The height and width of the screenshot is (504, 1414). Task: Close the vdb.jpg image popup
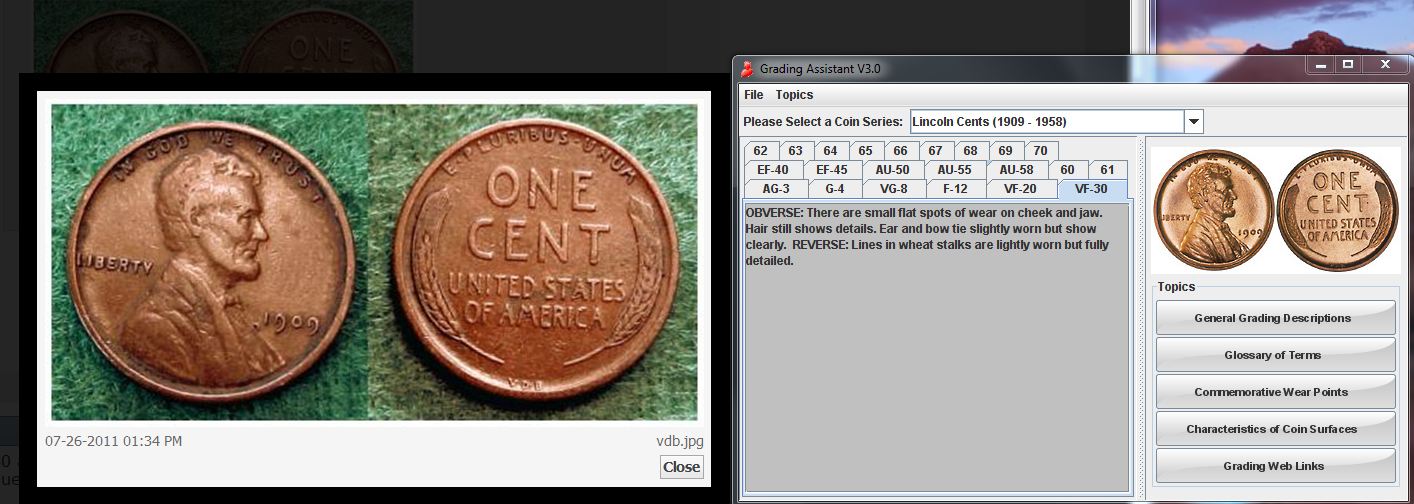pyautogui.click(x=681, y=467)
